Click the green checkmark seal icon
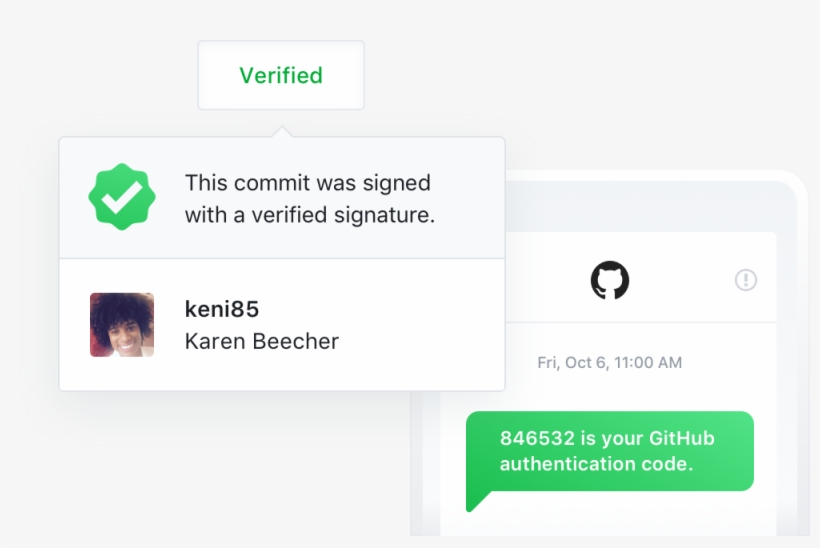 point(122,197)
